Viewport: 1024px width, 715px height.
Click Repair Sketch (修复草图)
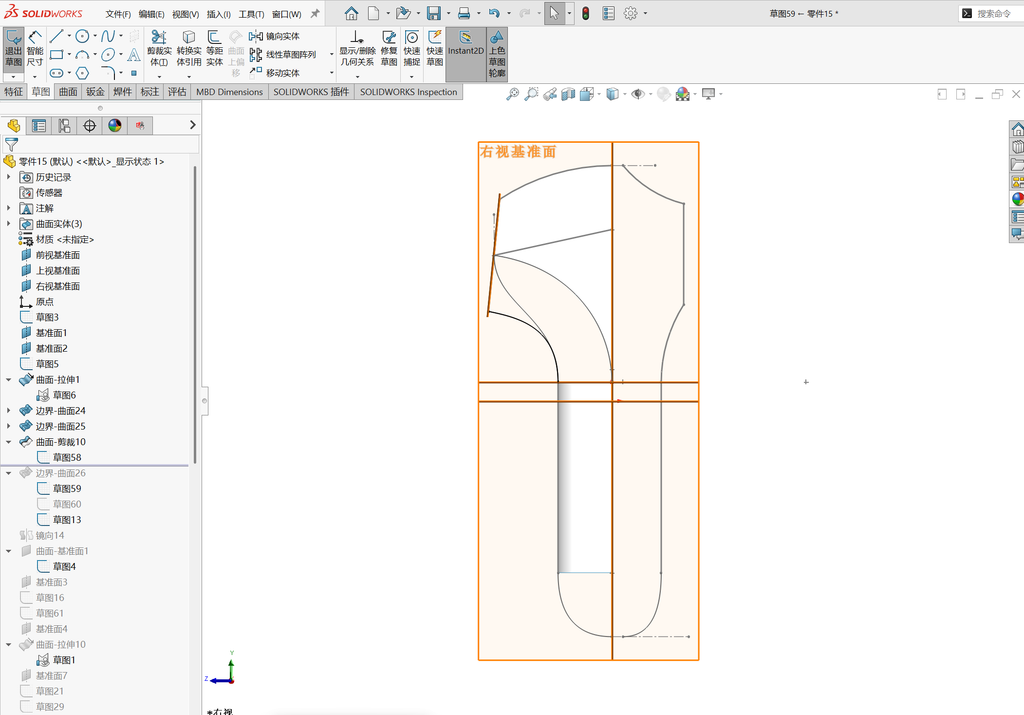click(389, 48)
